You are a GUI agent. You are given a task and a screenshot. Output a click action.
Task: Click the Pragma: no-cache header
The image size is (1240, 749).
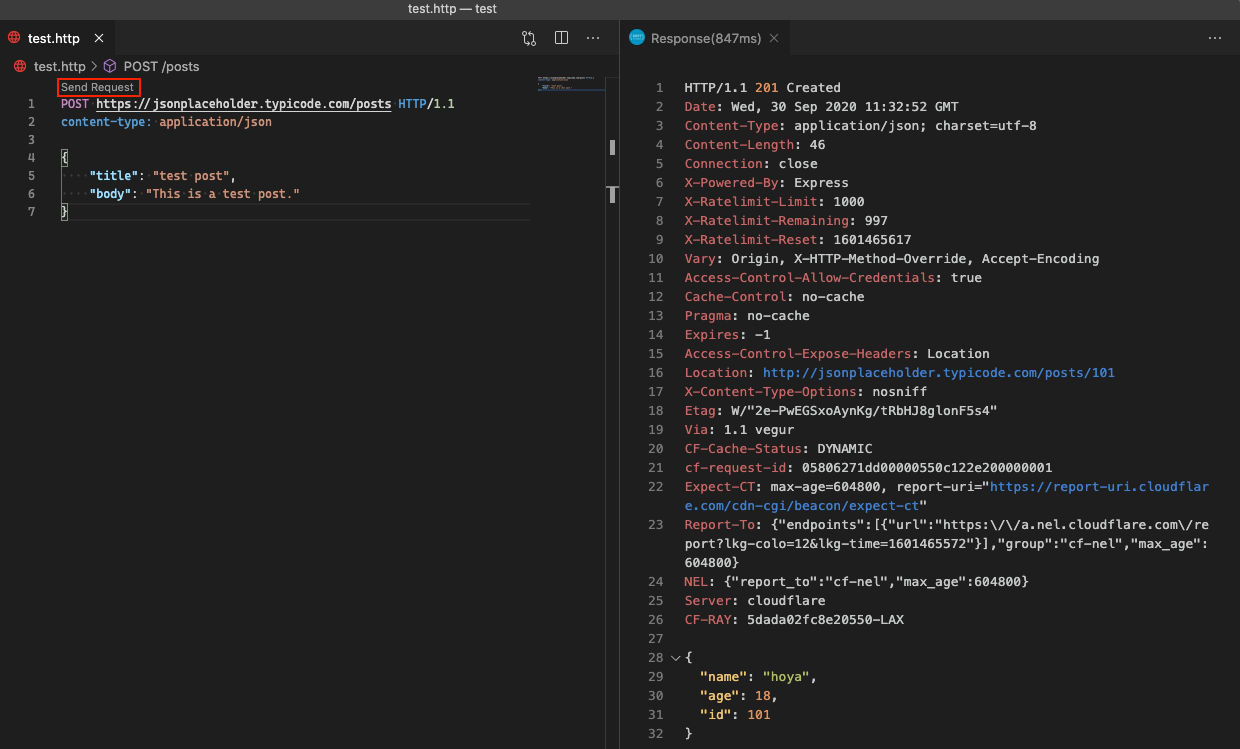tap(747, 315)
